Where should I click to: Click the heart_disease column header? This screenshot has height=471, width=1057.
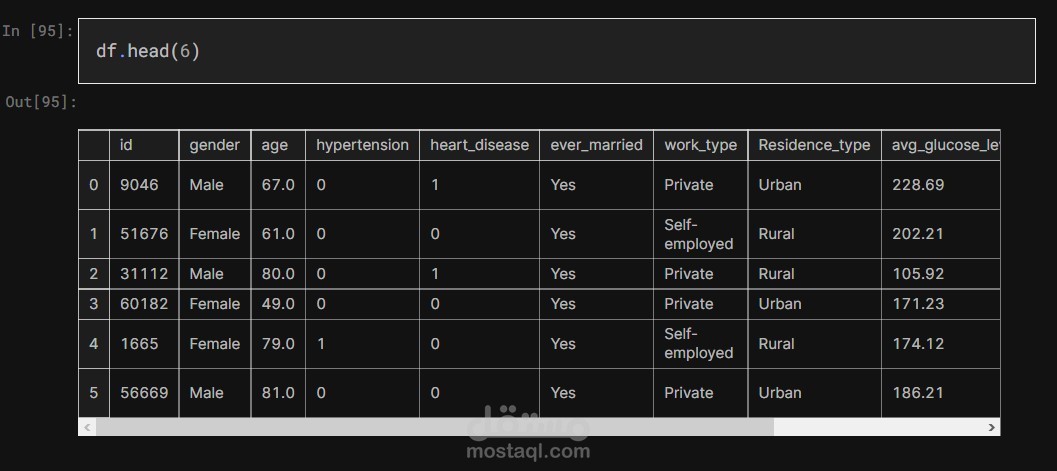click(479, 145)
